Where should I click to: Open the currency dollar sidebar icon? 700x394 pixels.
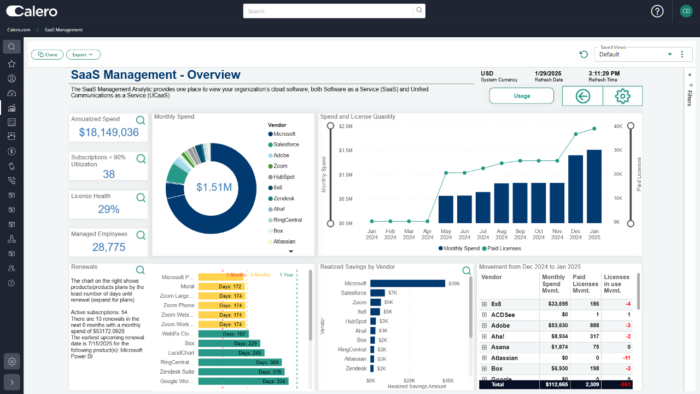pyautogui.click(x=12, y=151)
